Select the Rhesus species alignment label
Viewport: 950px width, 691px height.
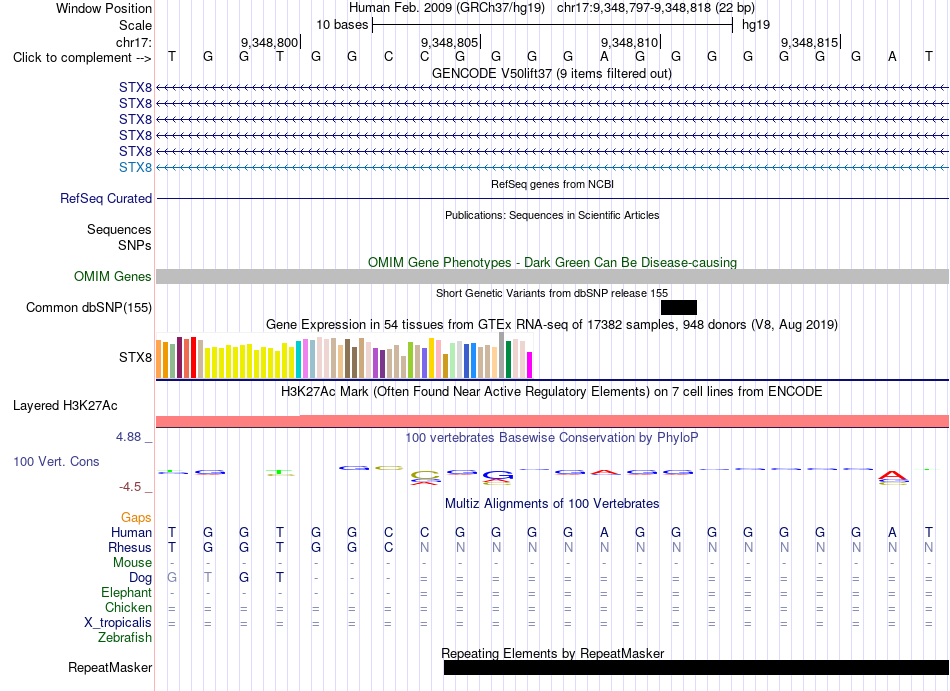tap(130, 547)
